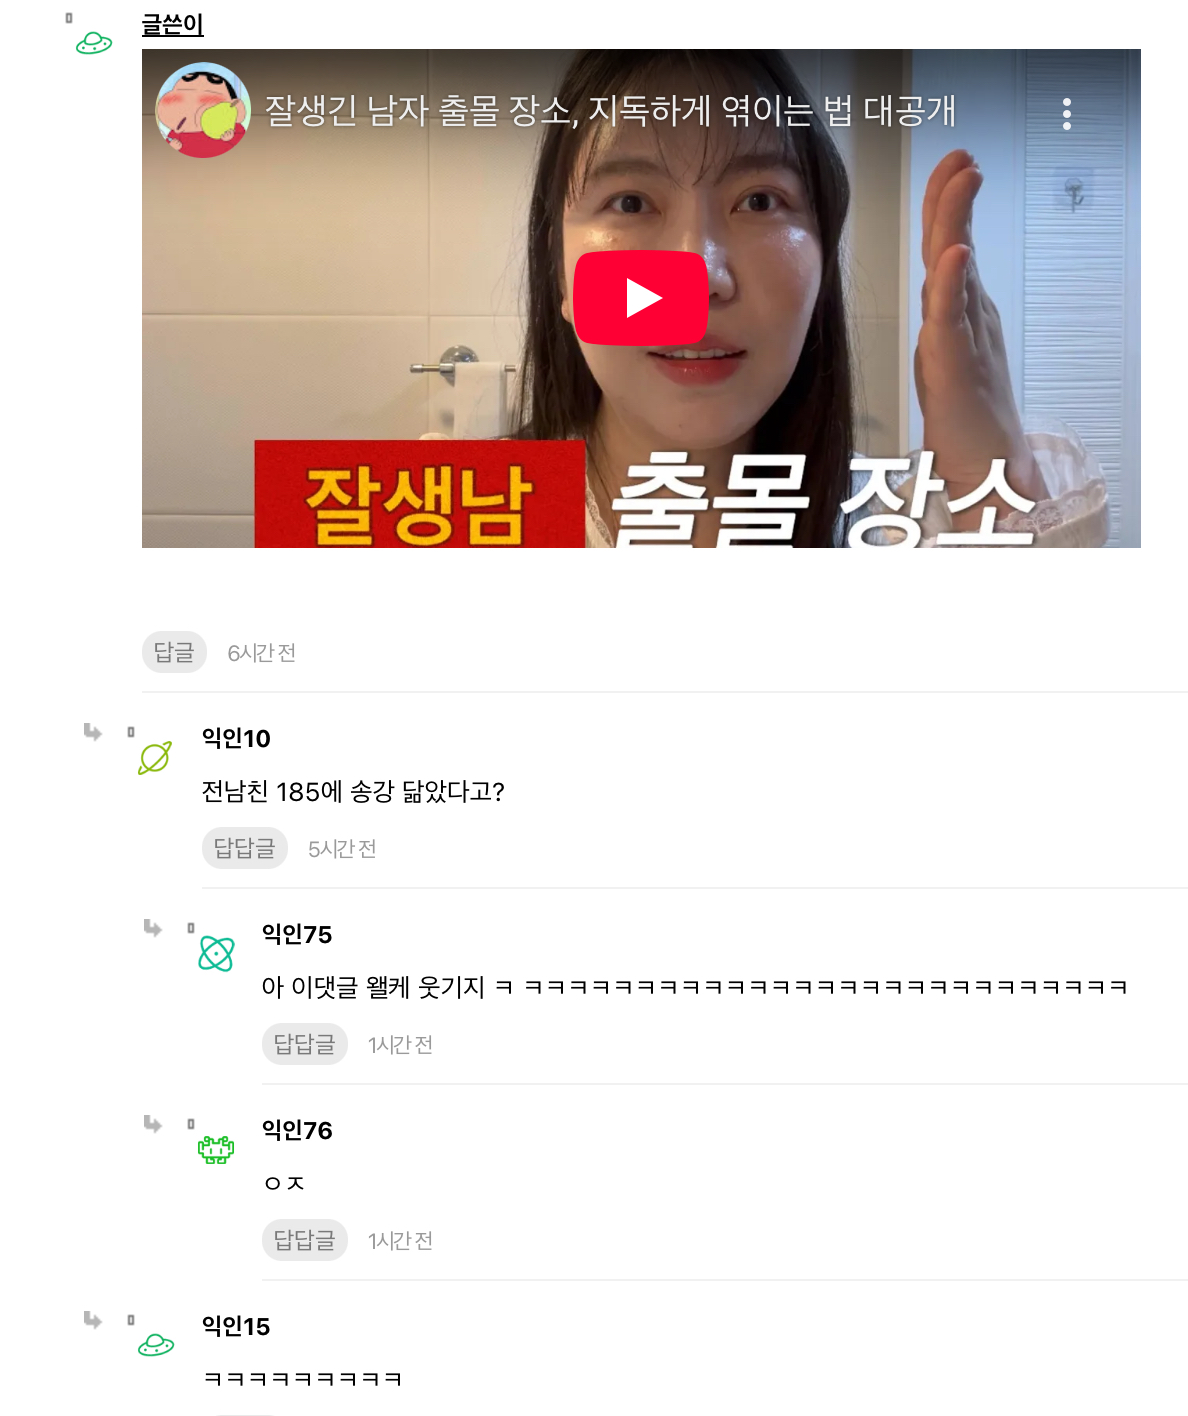This screenshot has height=1416, width=1188.
Task: Click the UFO avatar icon of 익인15
Action: [156, 1345]
